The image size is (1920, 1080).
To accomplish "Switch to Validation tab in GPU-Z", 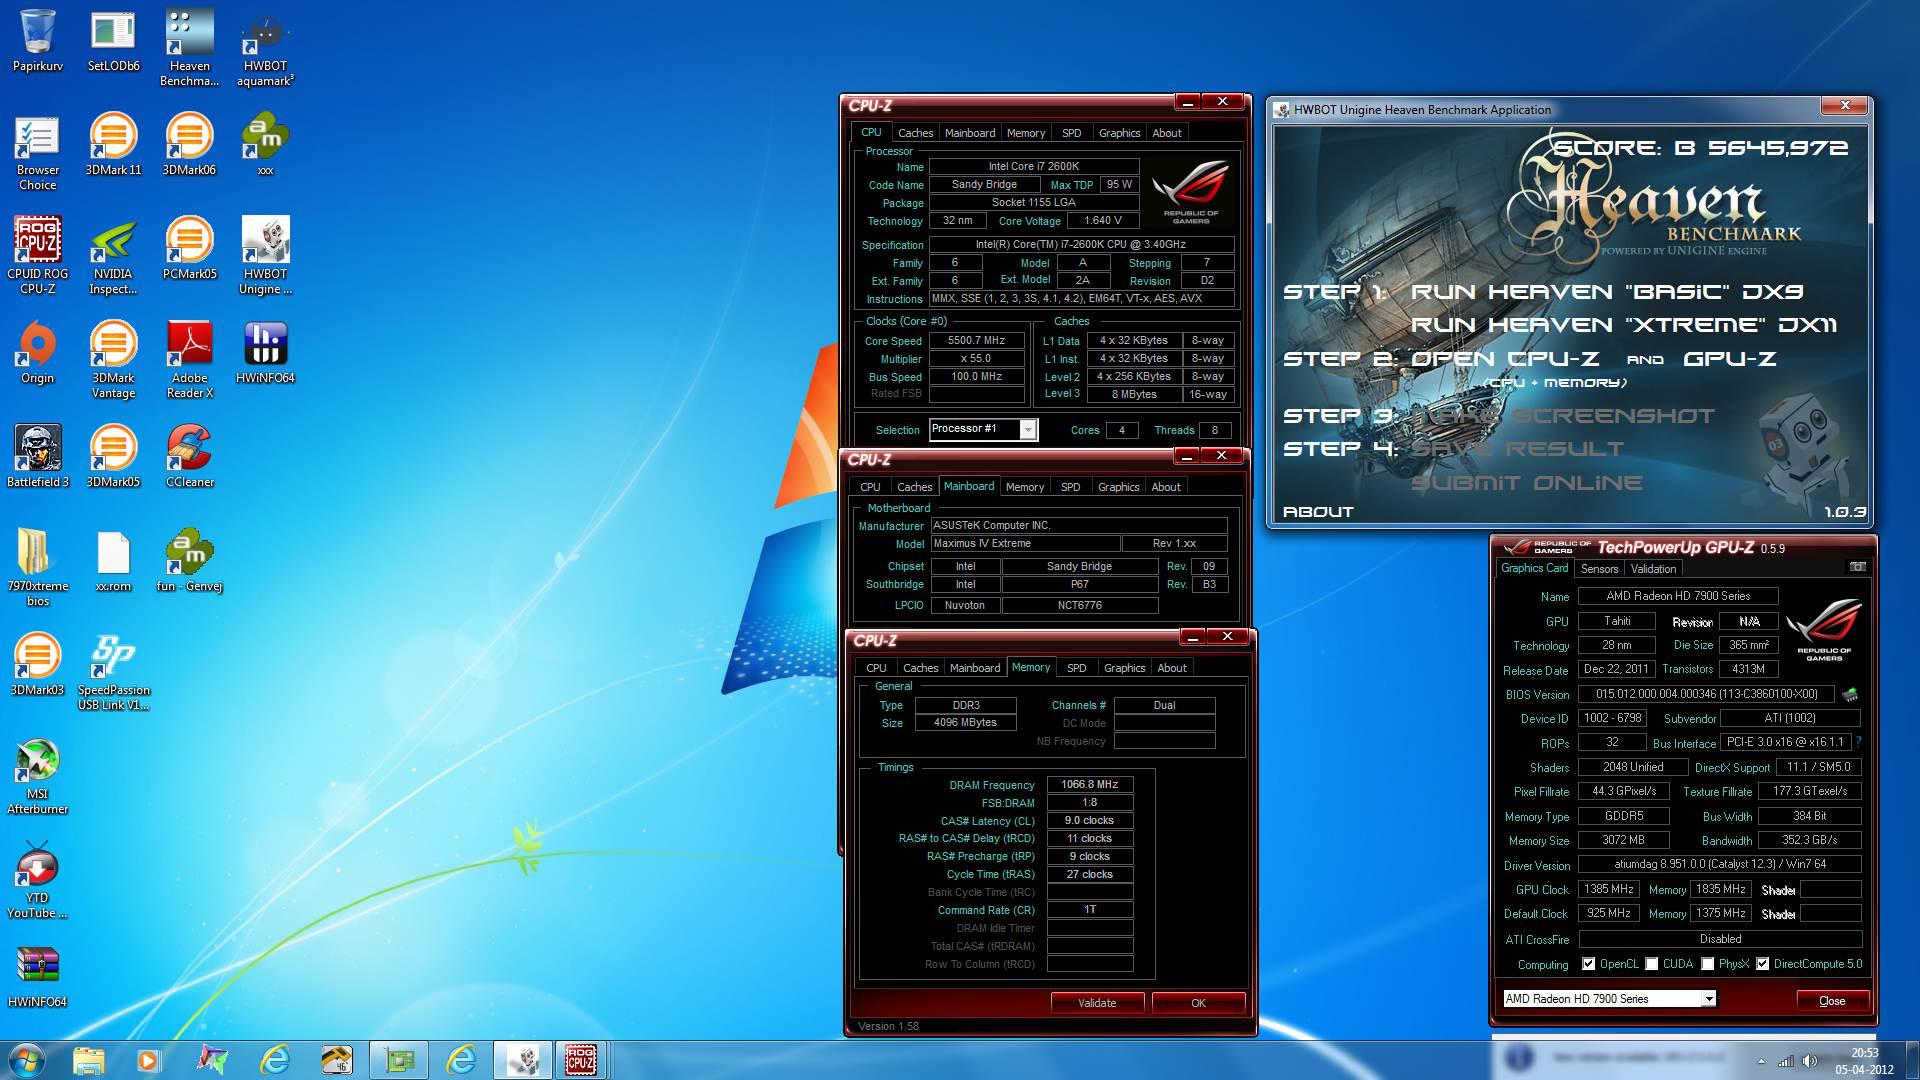I will (x=1653, y=569).
